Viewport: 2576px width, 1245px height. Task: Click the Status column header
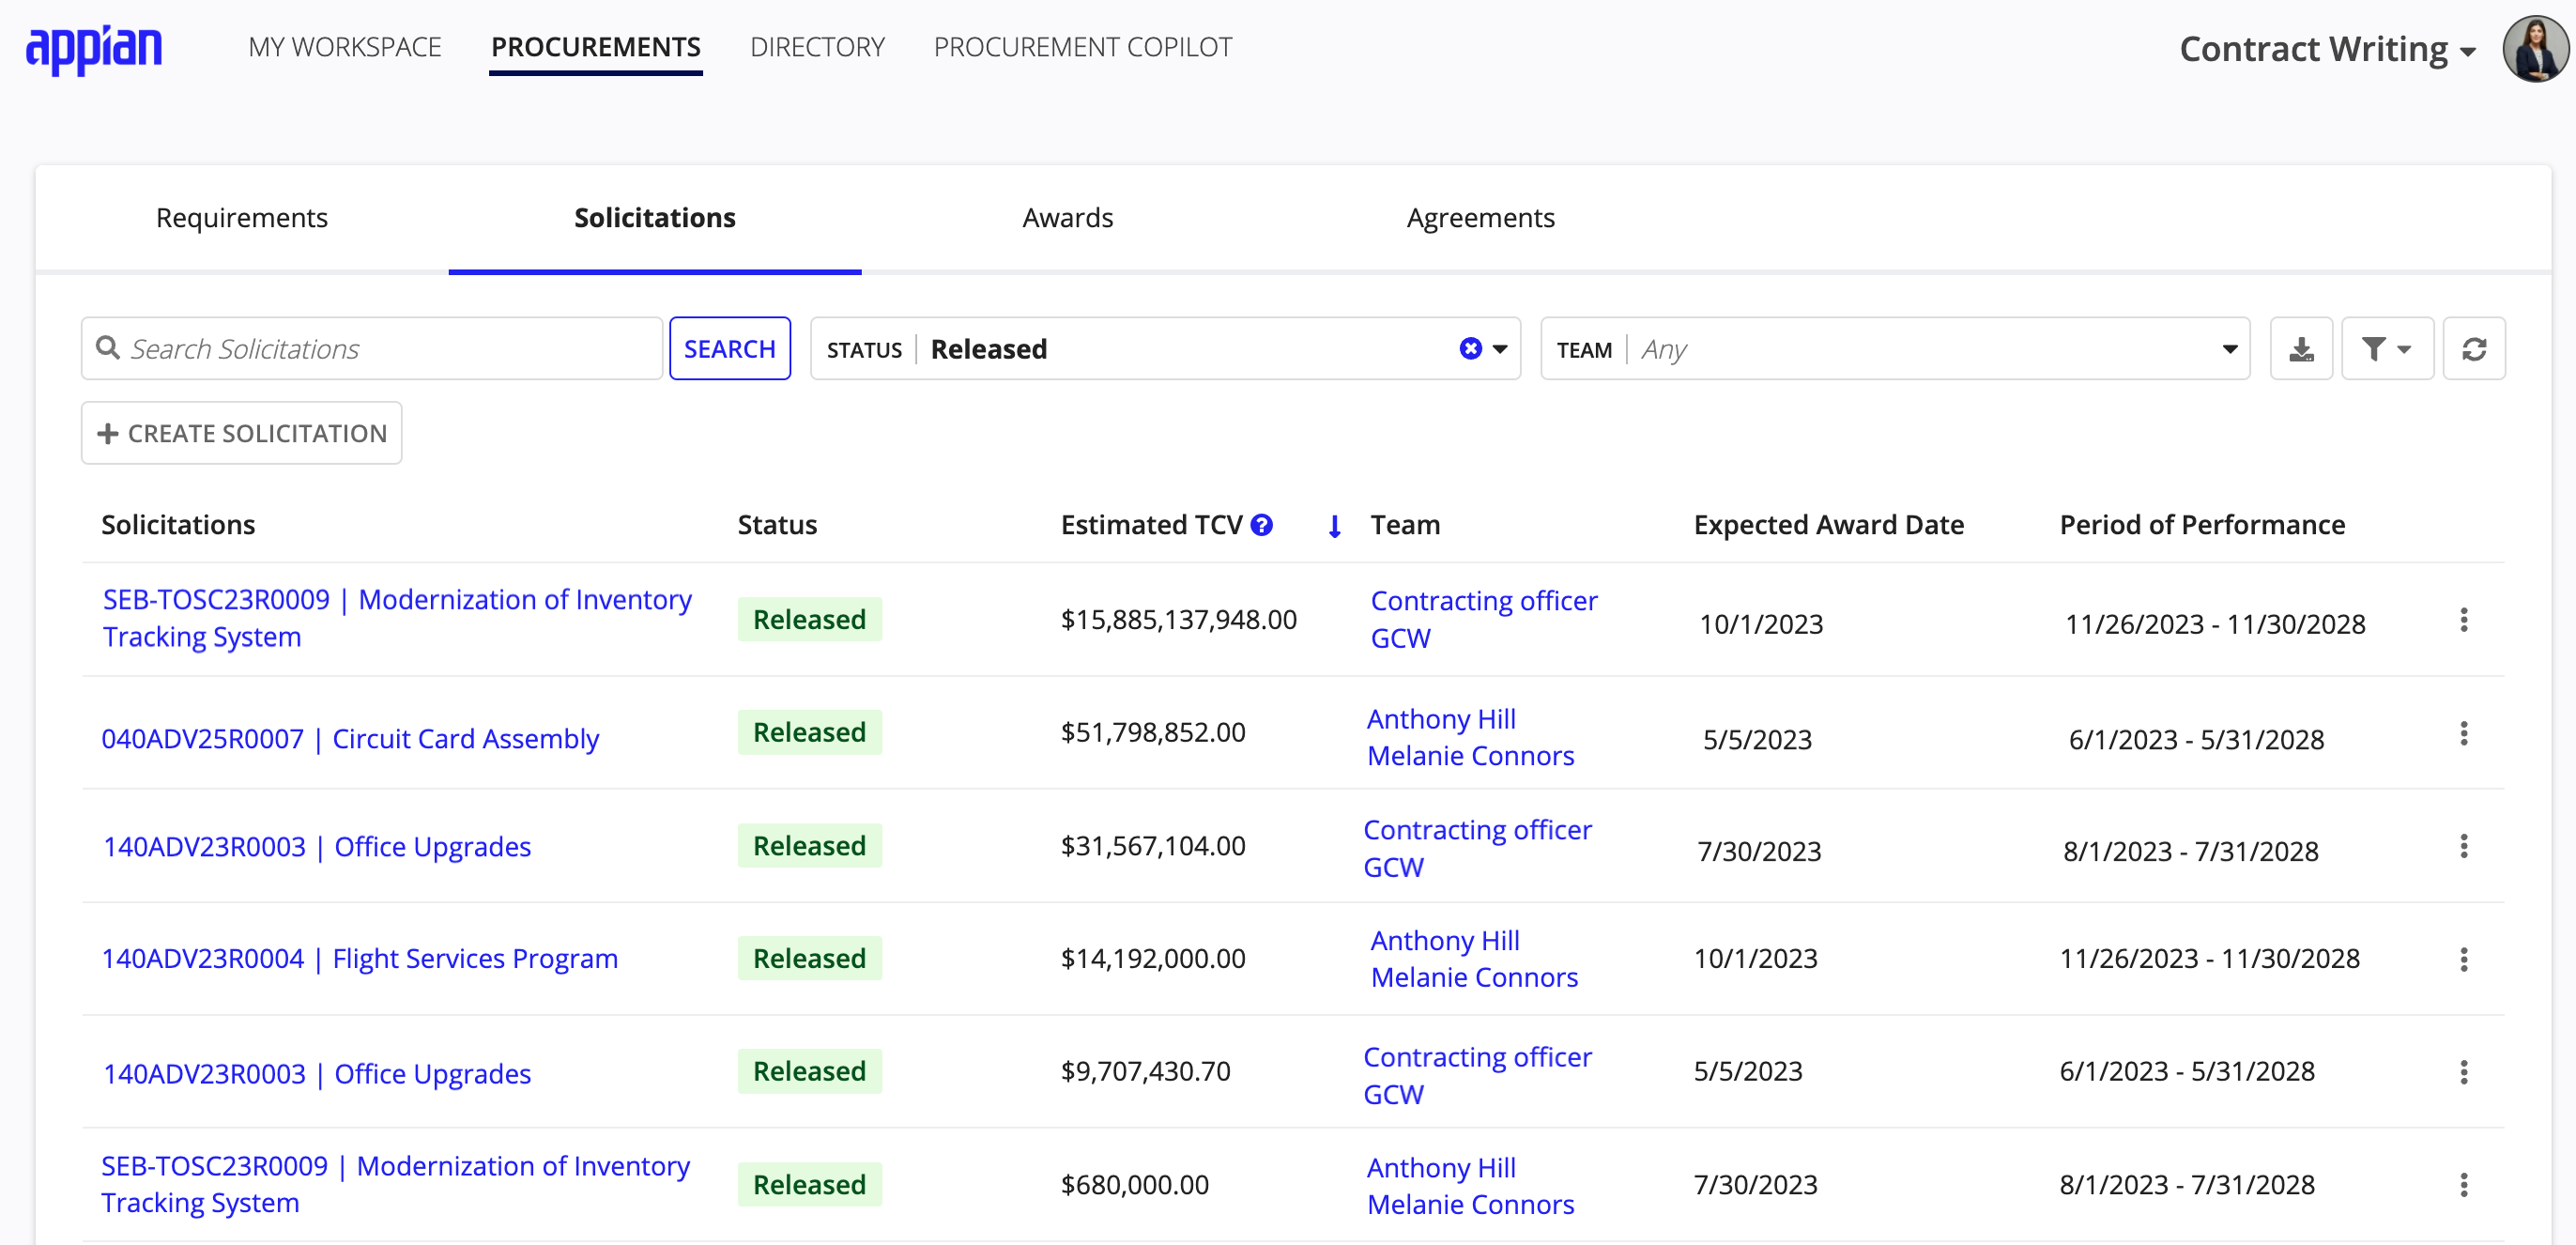coord(777,524)
